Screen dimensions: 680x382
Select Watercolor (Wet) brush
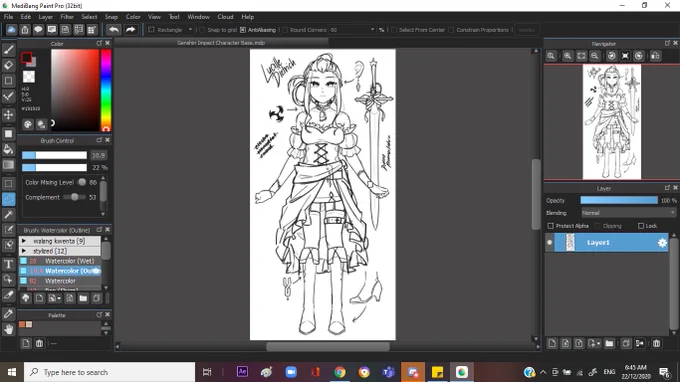pyautogui.click(x=60, y=261)
